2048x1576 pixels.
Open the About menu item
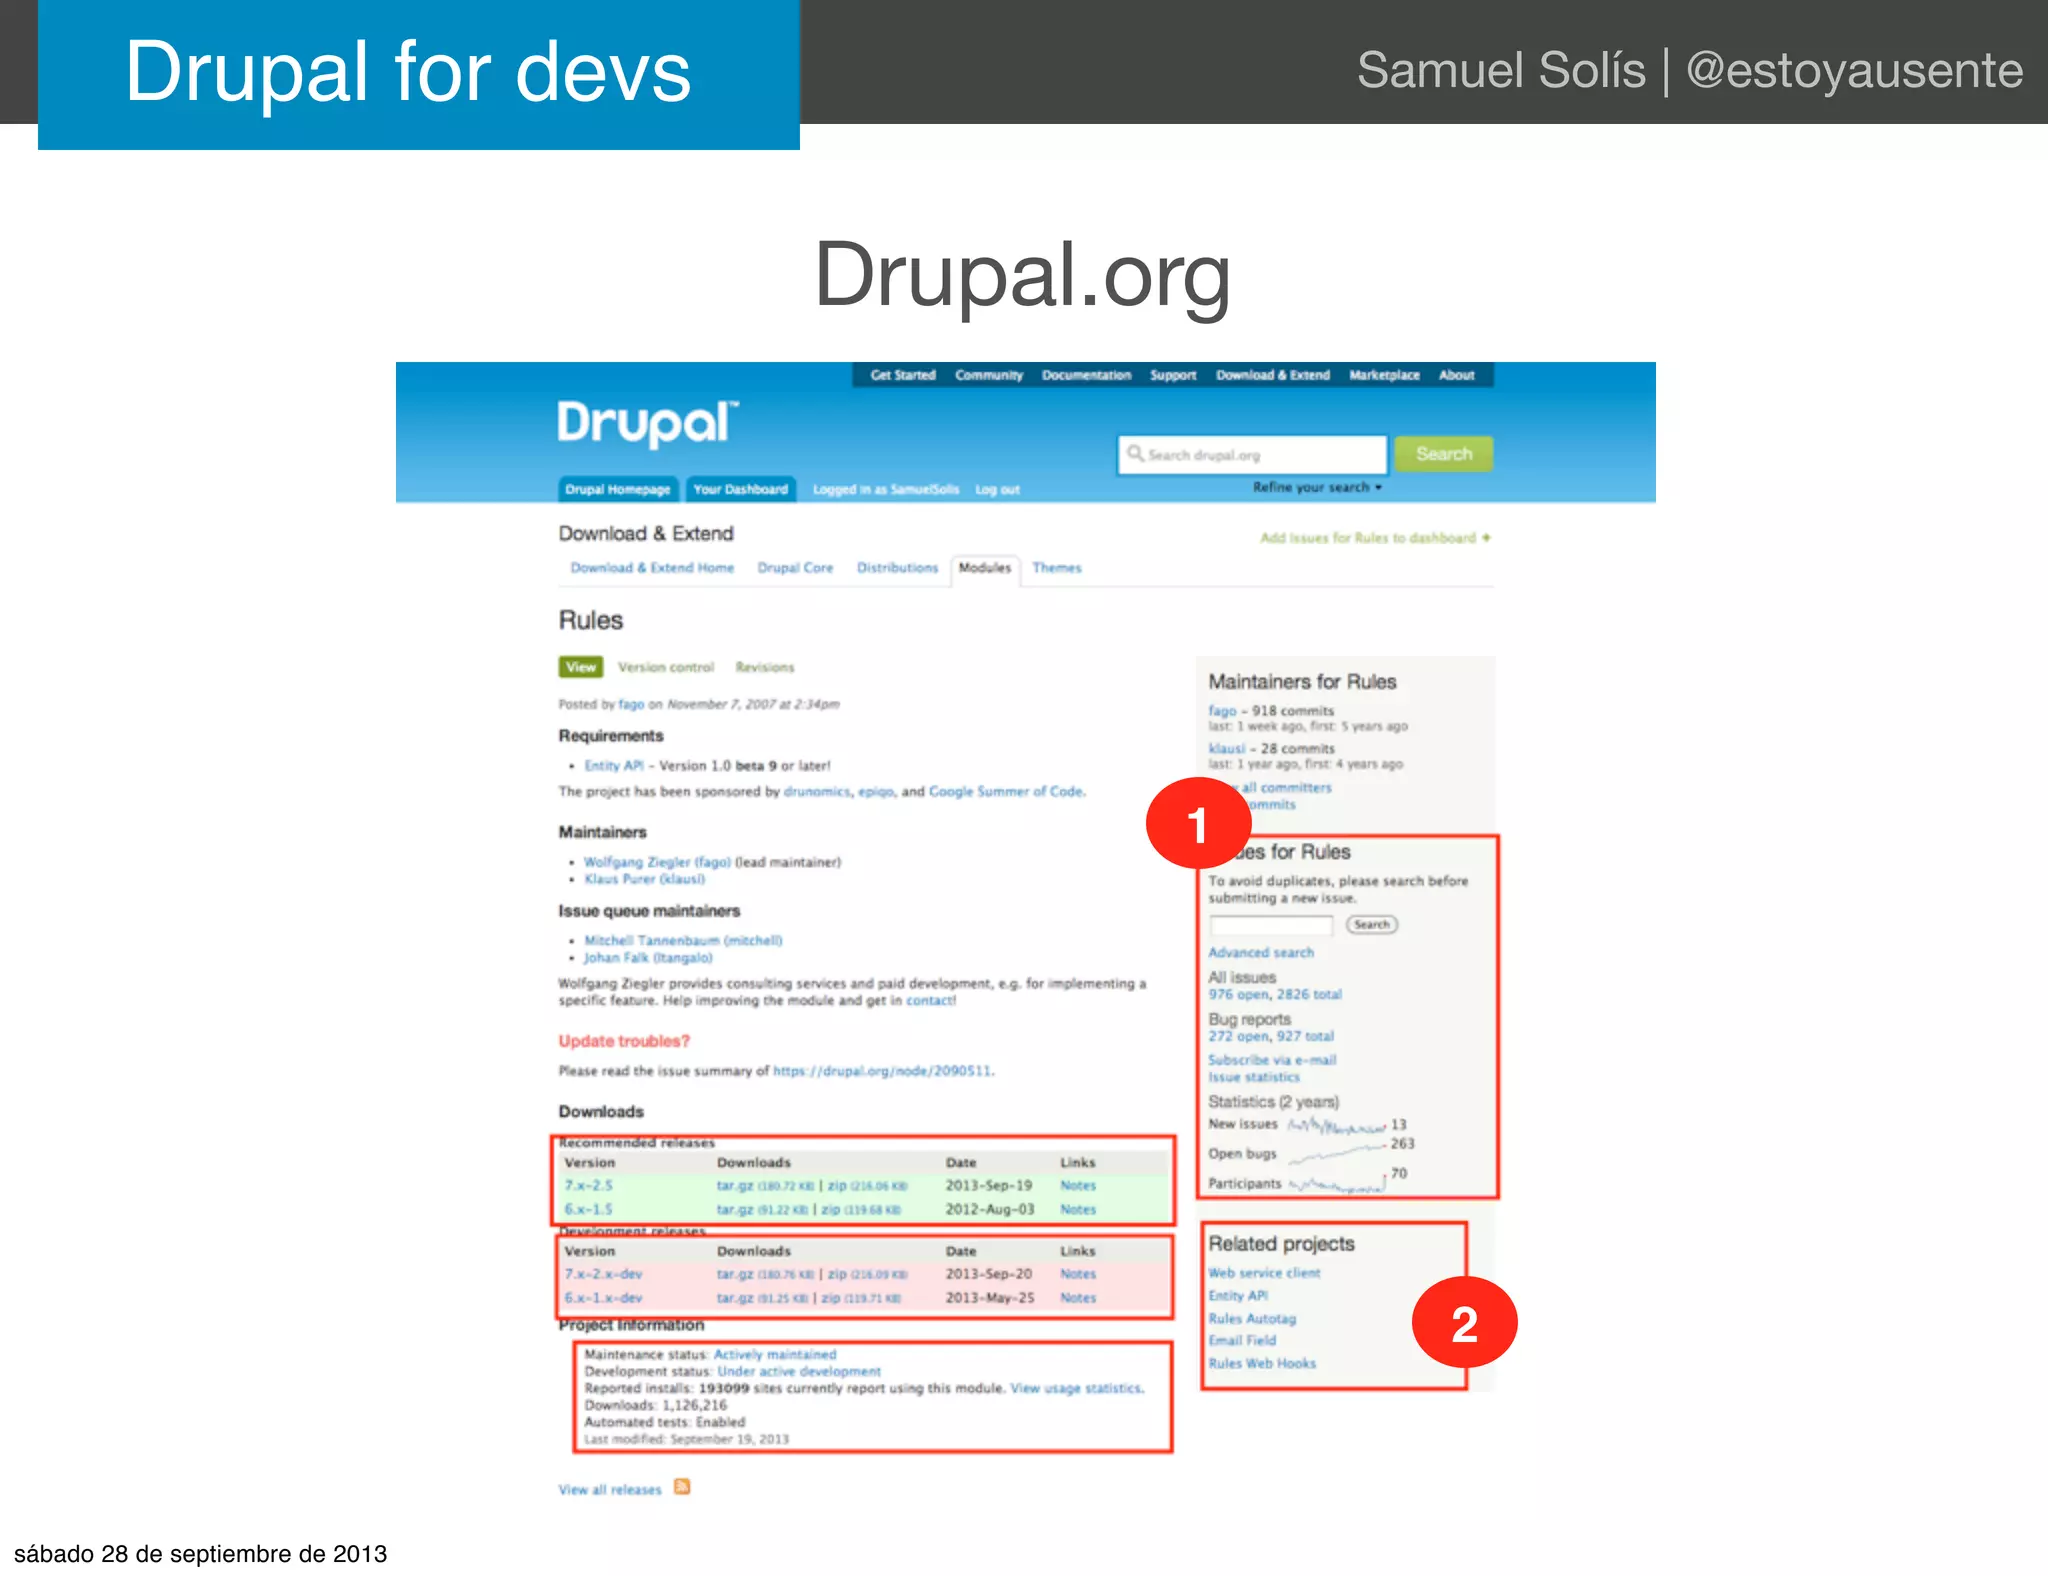pyautogui.click(x=1456, y=375)
